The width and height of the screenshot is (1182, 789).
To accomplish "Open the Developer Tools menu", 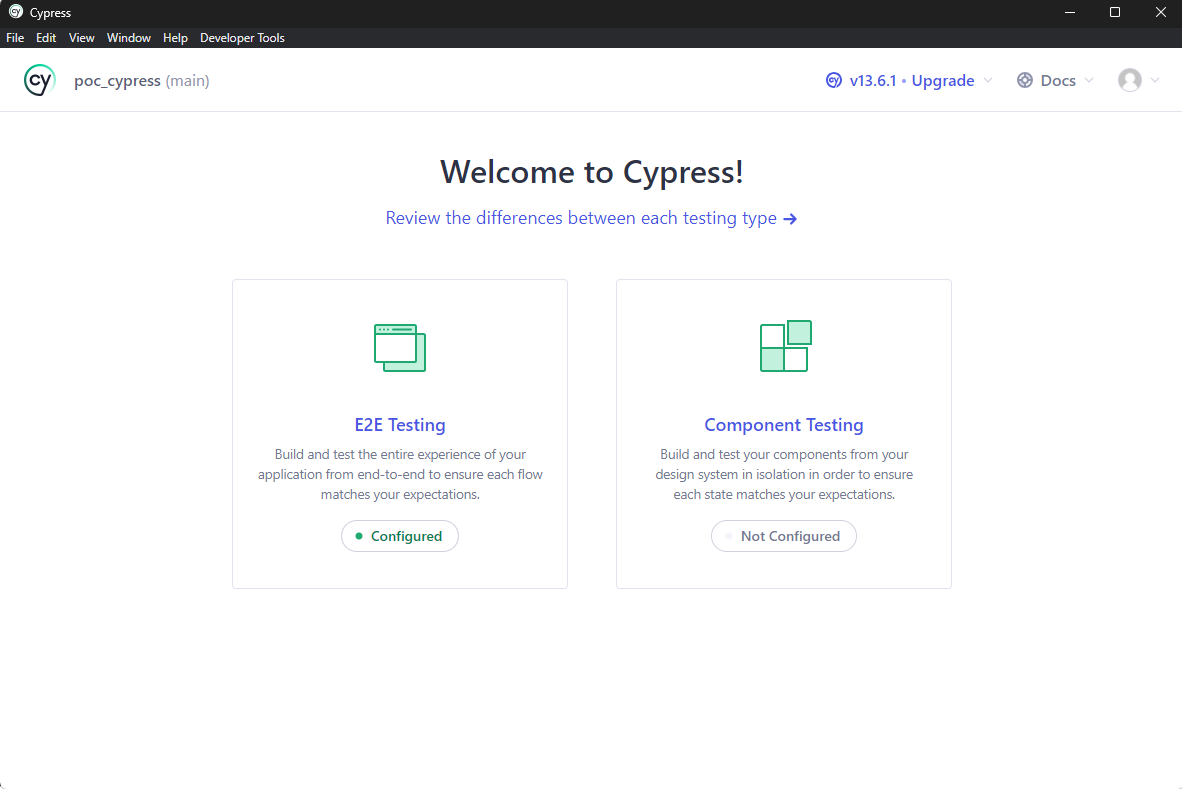I will tap(242, 38).
